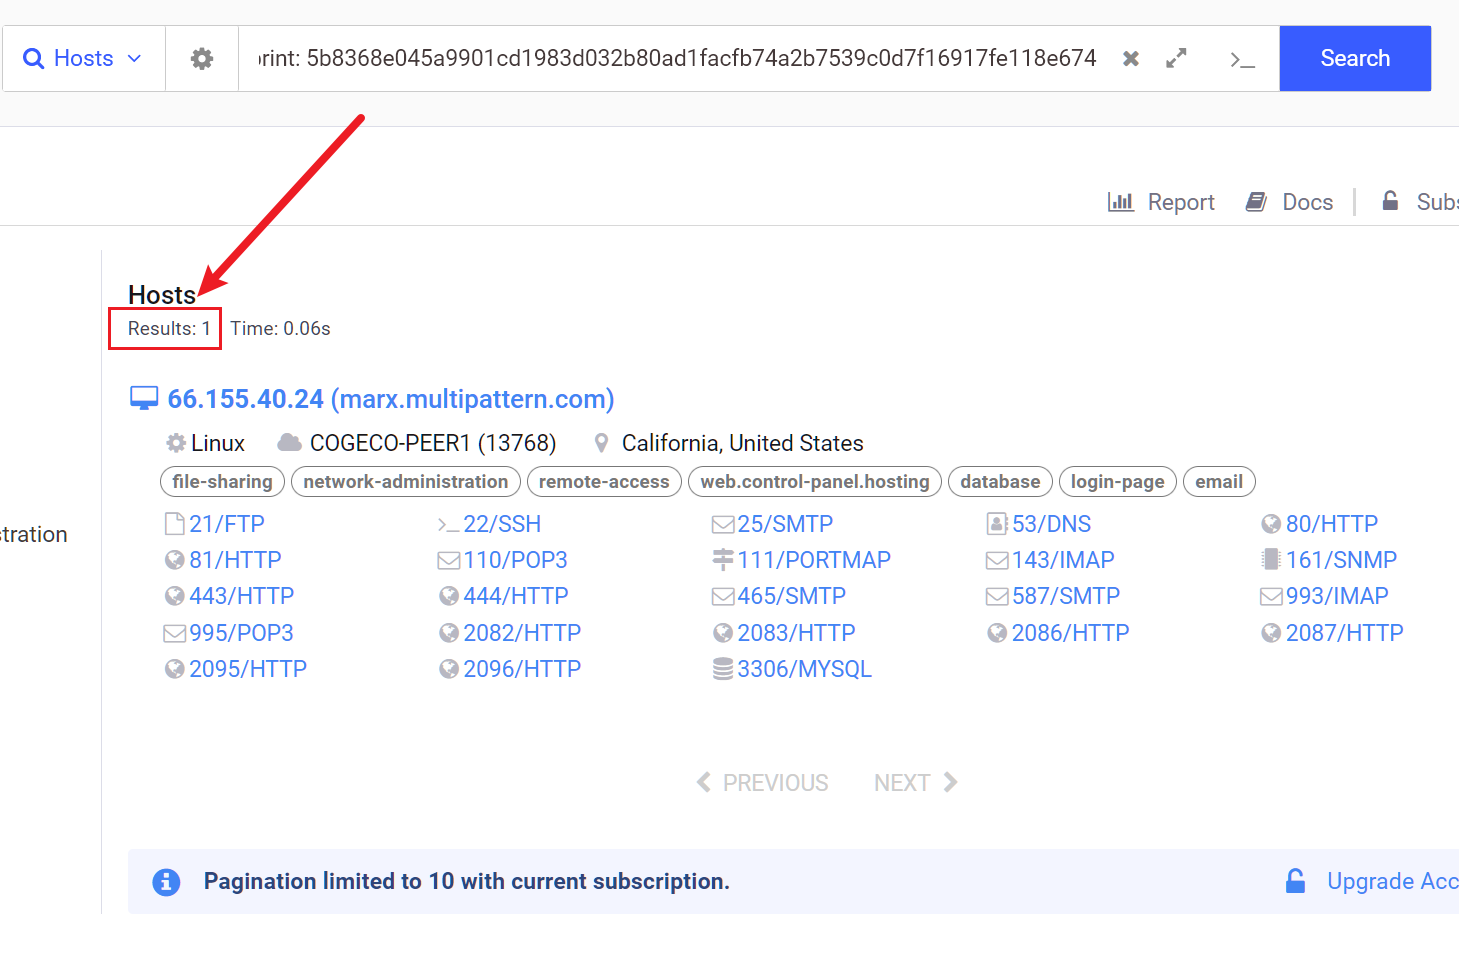Open the Hosts search type dropdown
Viewport: 1459px width, 967px height.
(83, 59)
